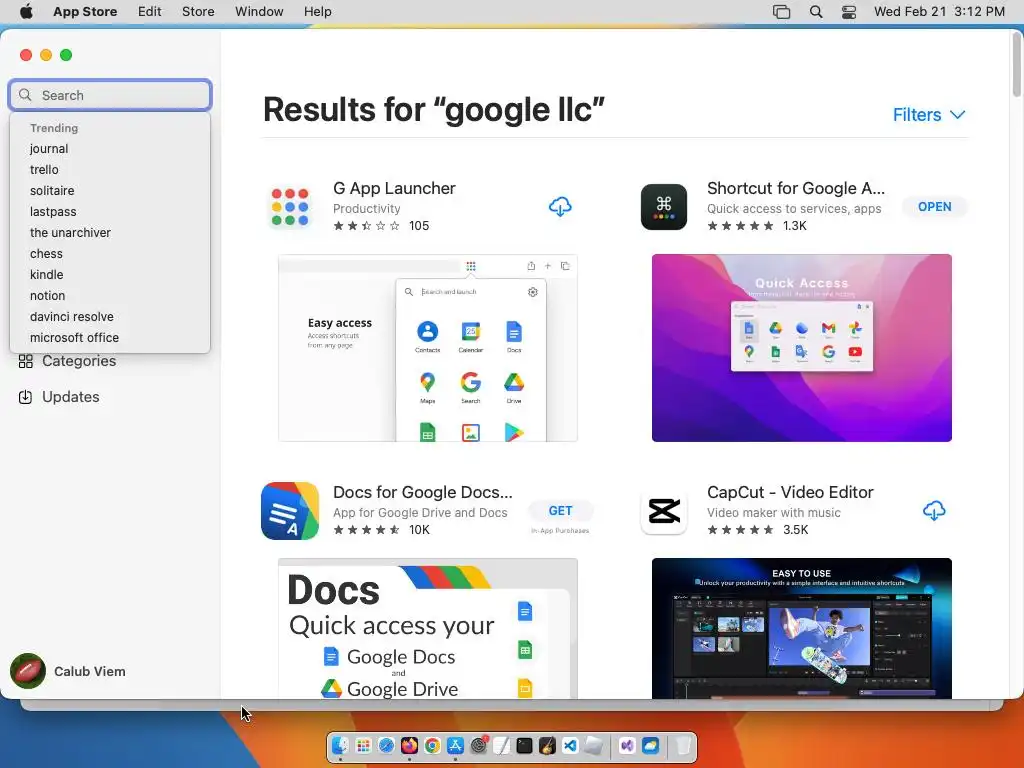Open G App Launcher title link
This screenshot has width=1024, height=768.
394,189
